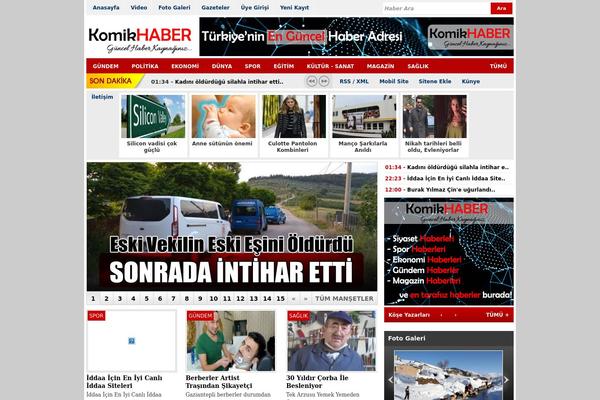Open Culotte Pantolon Kombinleri thumbnail
The height and width of the screenshot is (400, 600).
pos(294,116)
